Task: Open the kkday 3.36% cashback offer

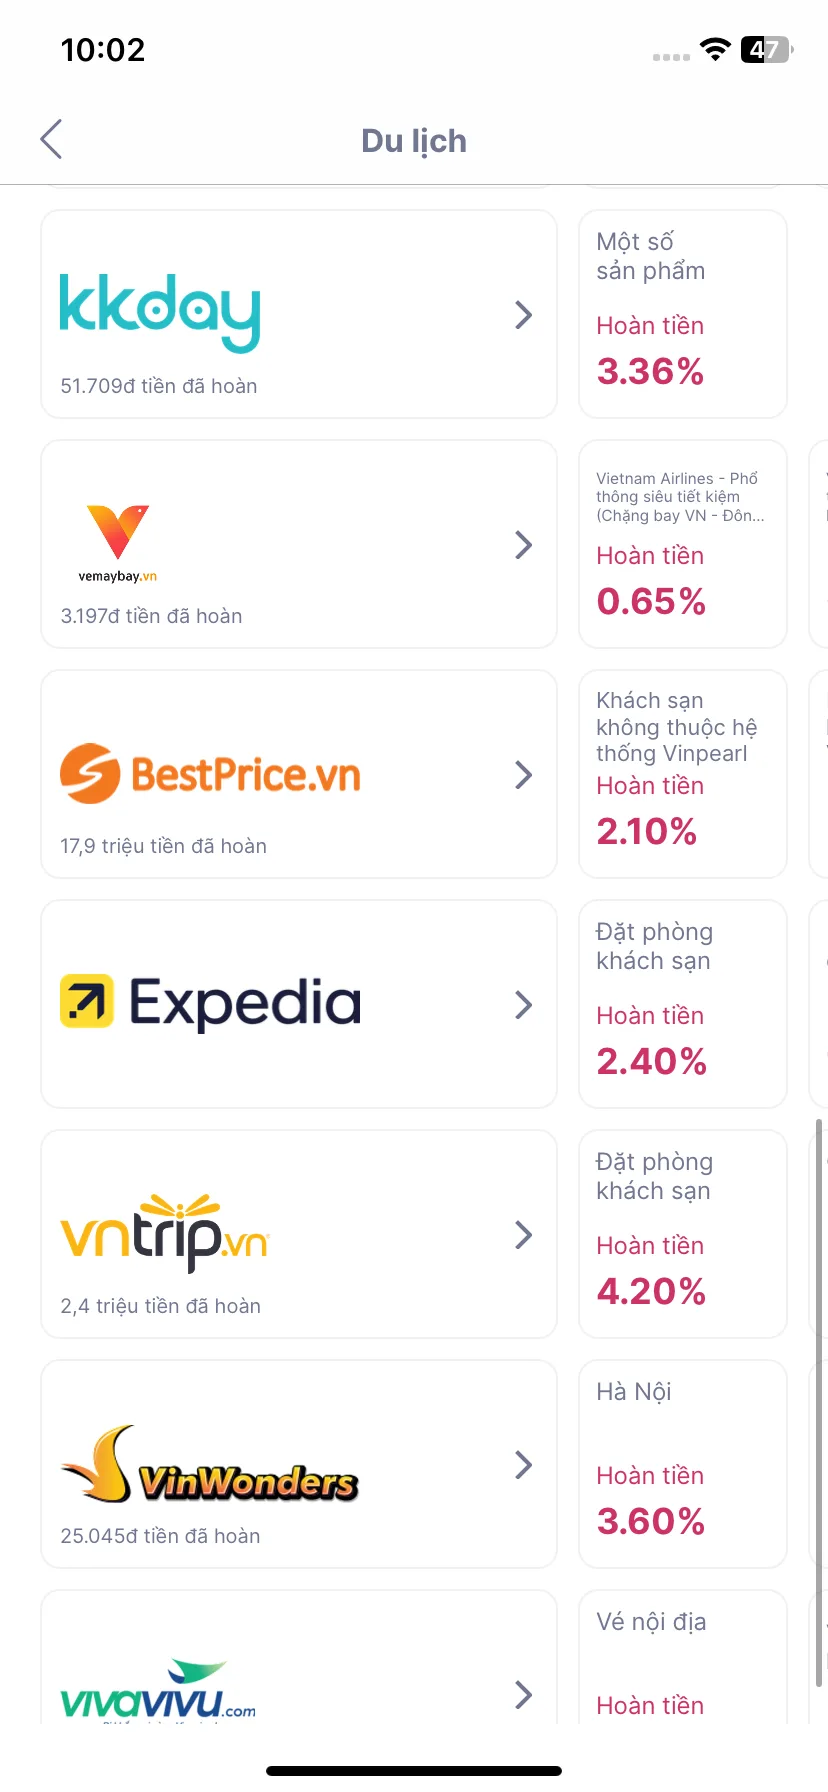Action: (683, 314)
